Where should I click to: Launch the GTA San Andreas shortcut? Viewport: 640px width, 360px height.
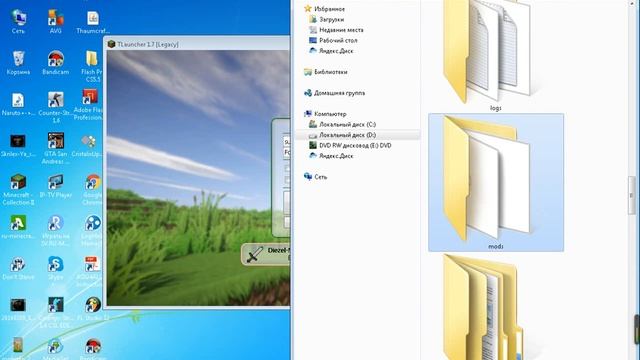[56, 148]
